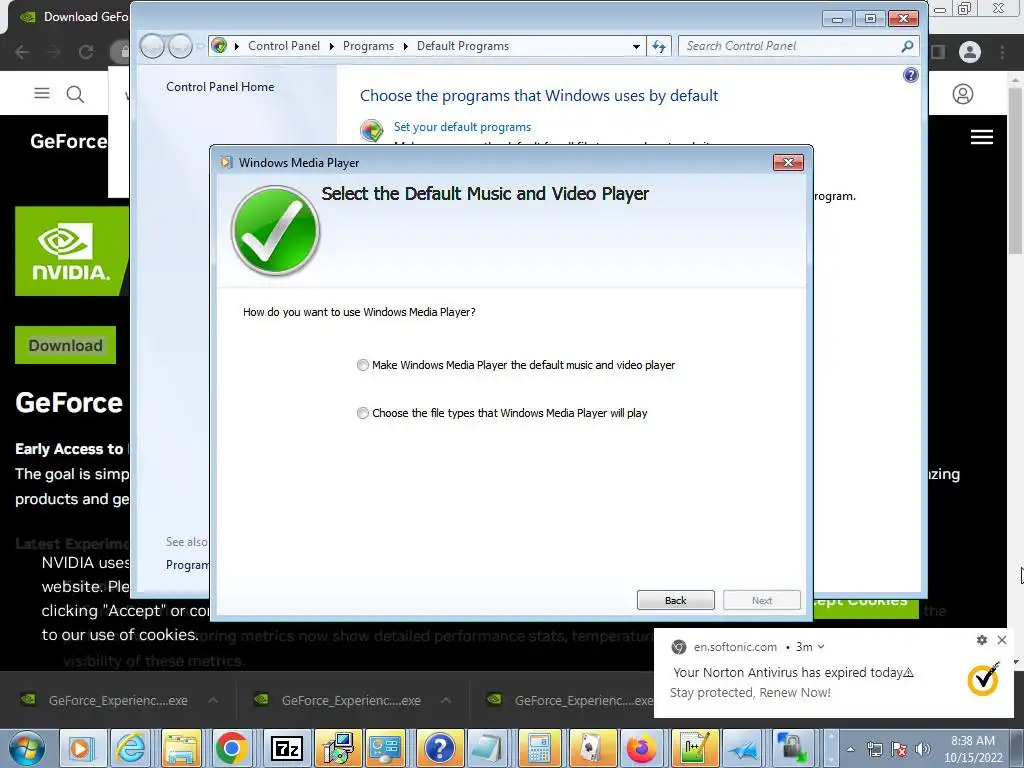Image resolution: width=1024 pixels, height=768 pixels.
Task: Open 7-Zip from the taskbar
Action: coord(287,748)
